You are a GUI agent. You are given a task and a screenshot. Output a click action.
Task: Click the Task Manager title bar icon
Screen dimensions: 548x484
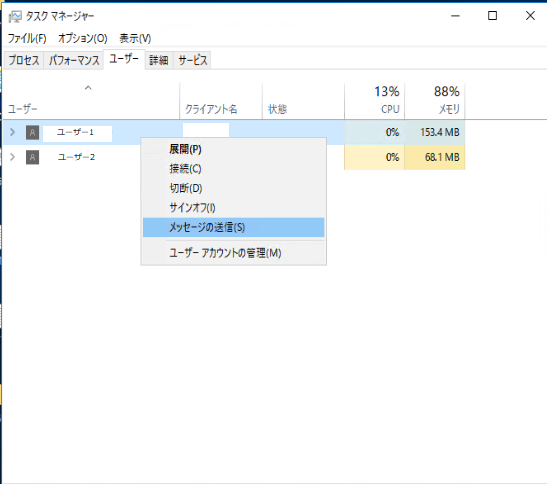pyautogui.click(x=14, y=16)
